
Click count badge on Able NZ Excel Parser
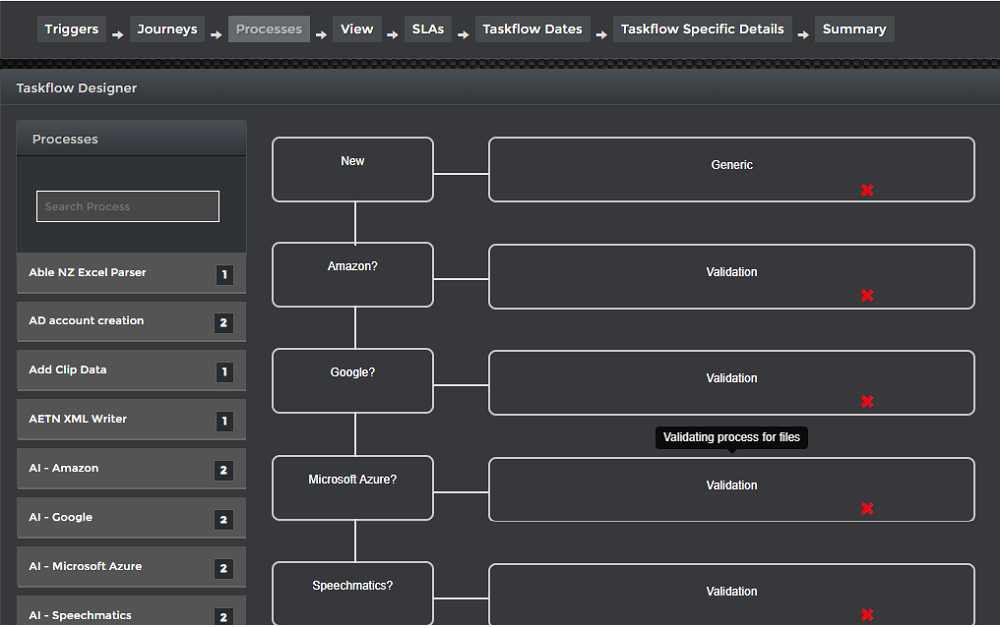tap(225, 274)
